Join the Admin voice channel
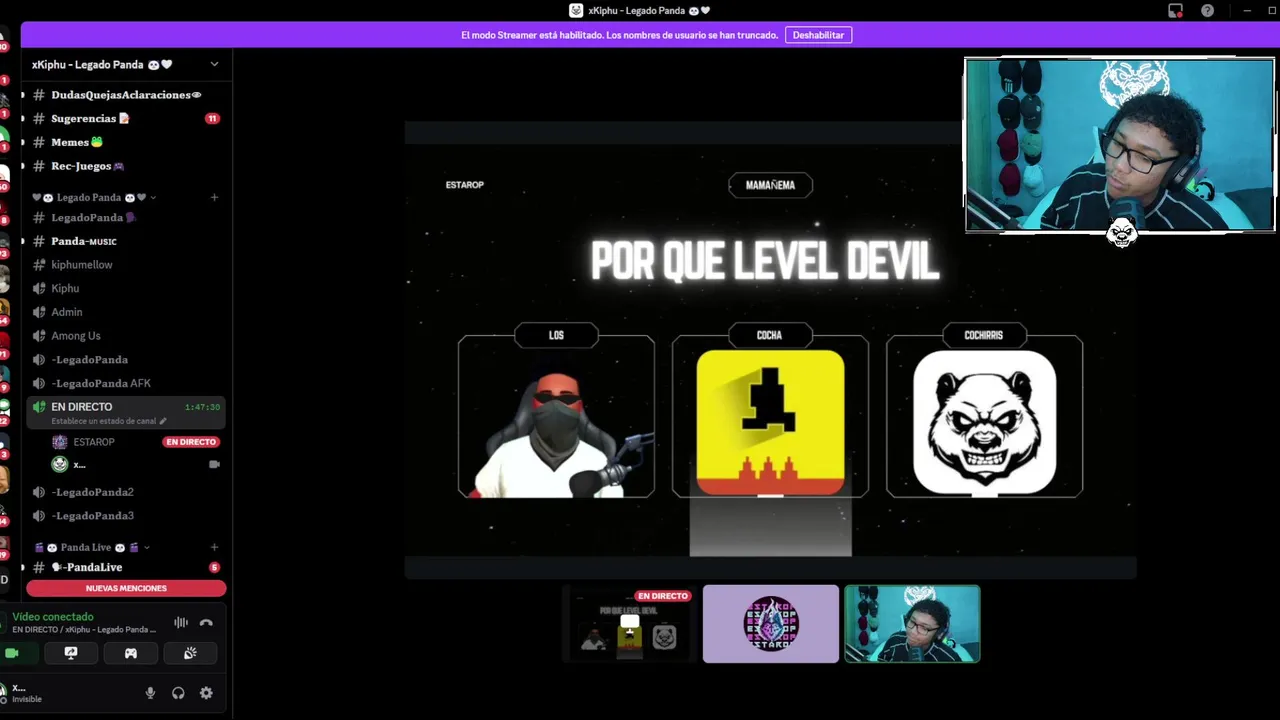The height and width of the screenshot is (720, 1280). (125, 312)
